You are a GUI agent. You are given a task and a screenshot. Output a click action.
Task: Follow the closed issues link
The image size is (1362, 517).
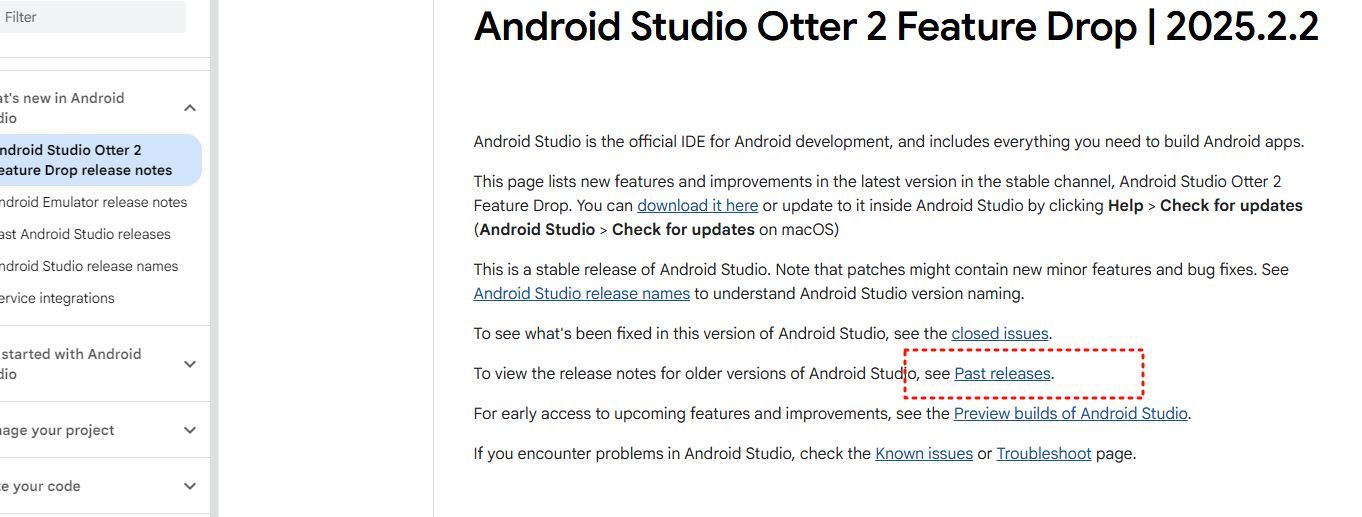(1000, 333)
